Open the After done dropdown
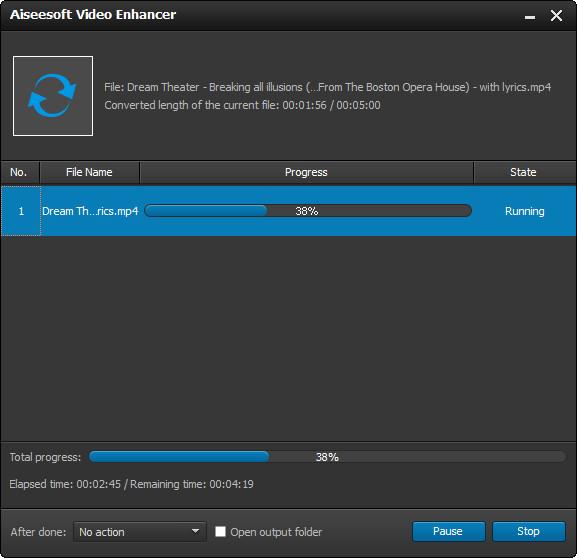577x558 pixels. click(x=139, y=531)
